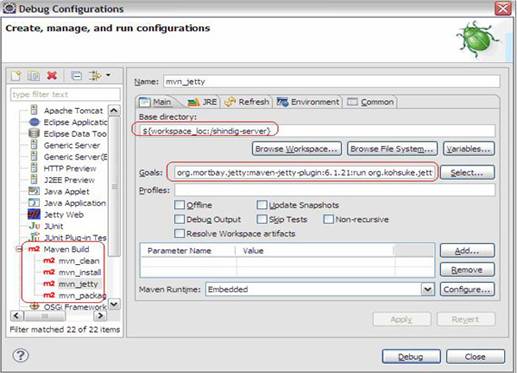517x373 pixels.
Task: Click the Parameter Name column header
Action: pos(188,251)
